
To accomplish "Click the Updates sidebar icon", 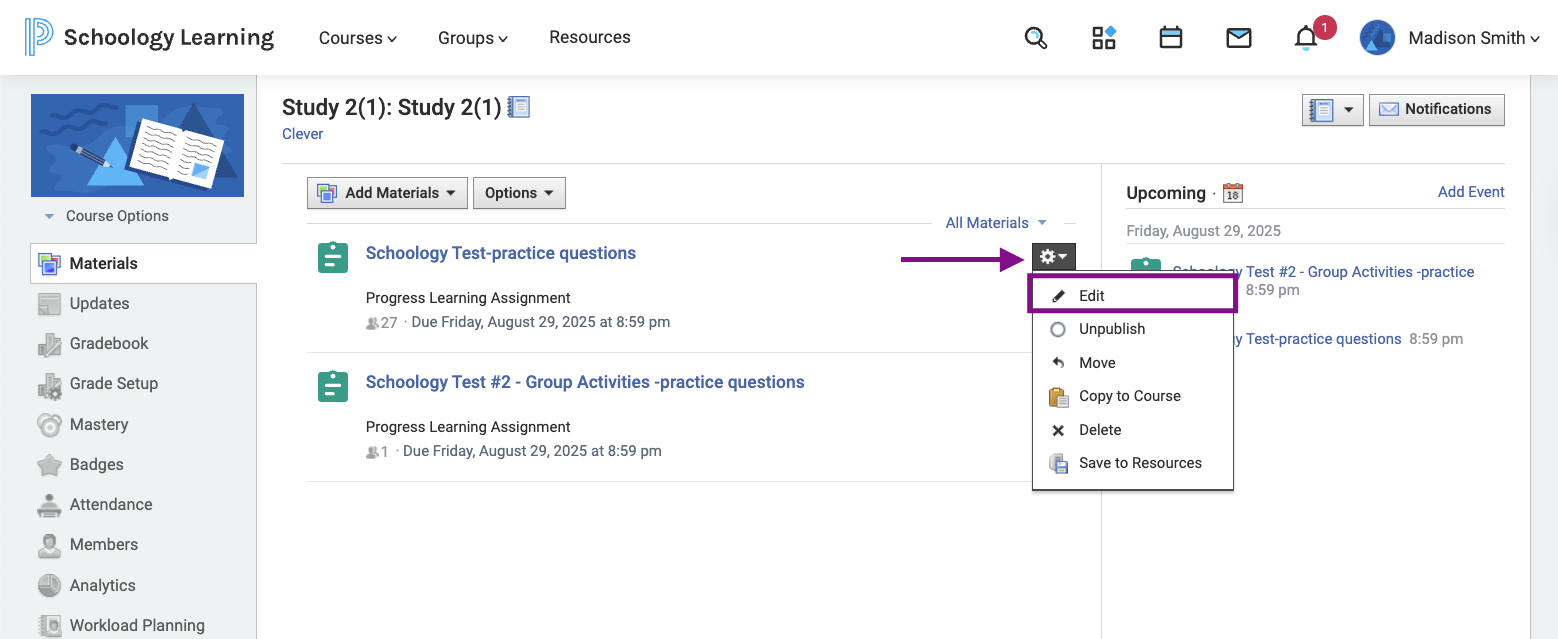I will (49, 304).
